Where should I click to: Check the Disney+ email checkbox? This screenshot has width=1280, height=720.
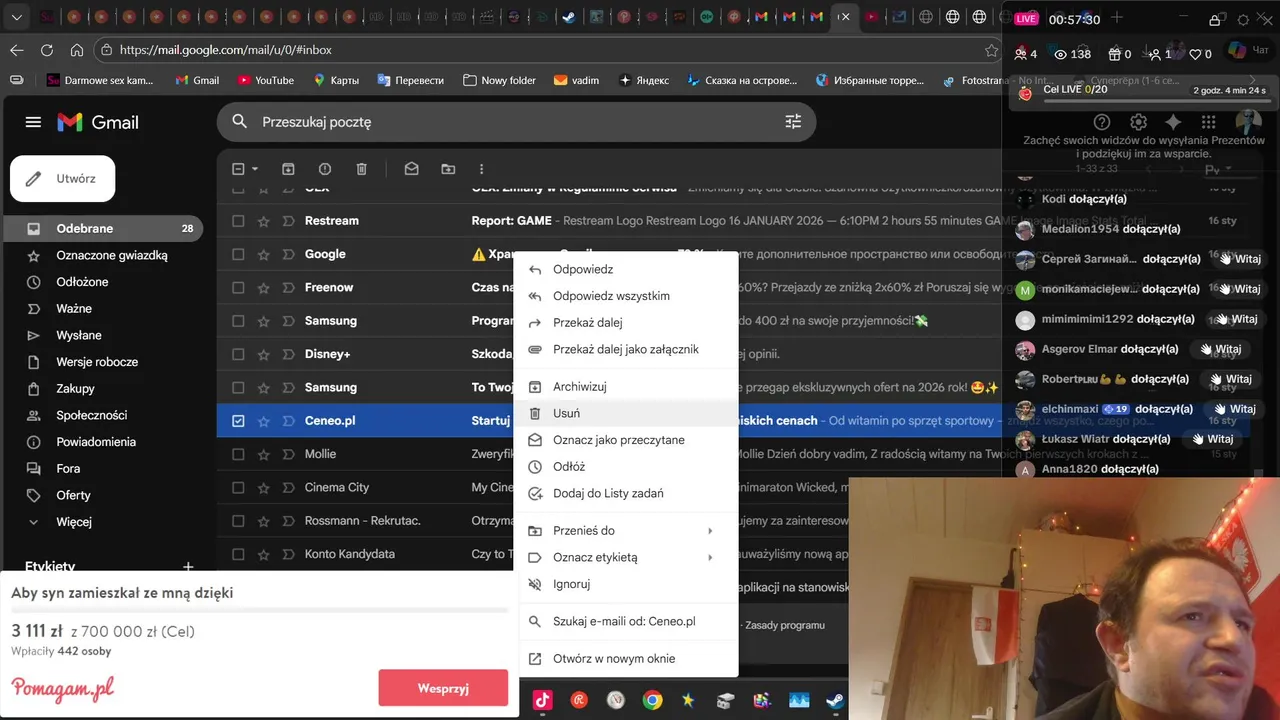pyautogui.click(x=238, y=354)
